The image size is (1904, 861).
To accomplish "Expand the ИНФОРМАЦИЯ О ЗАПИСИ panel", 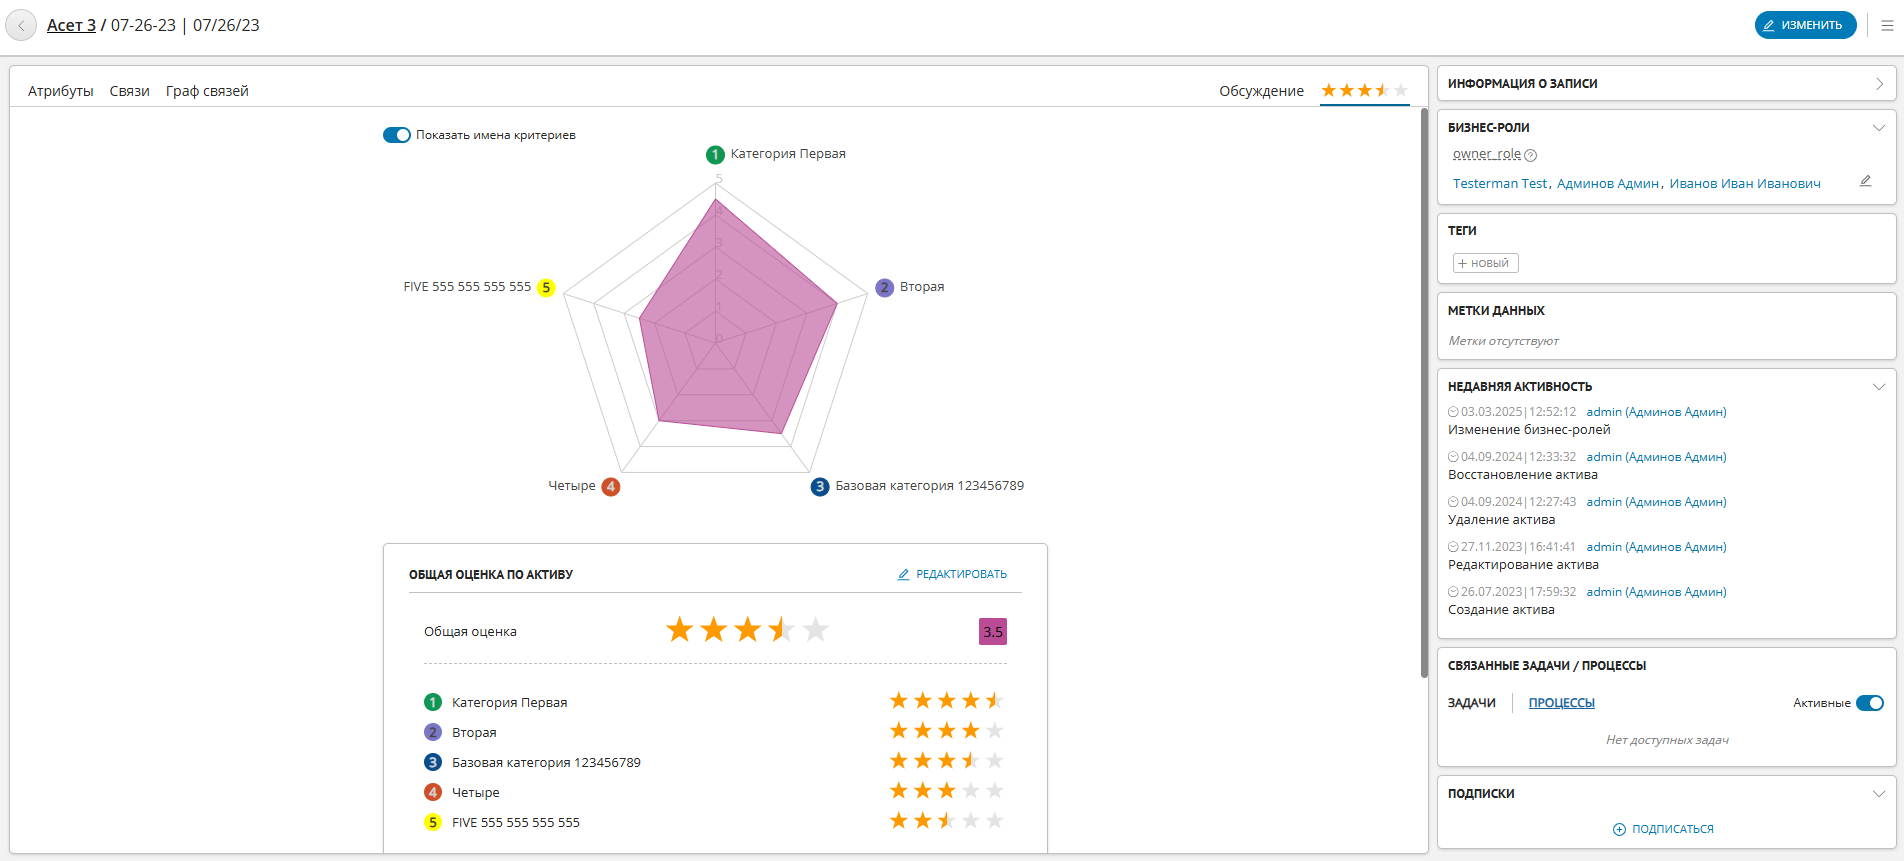I will point(1879,84).
